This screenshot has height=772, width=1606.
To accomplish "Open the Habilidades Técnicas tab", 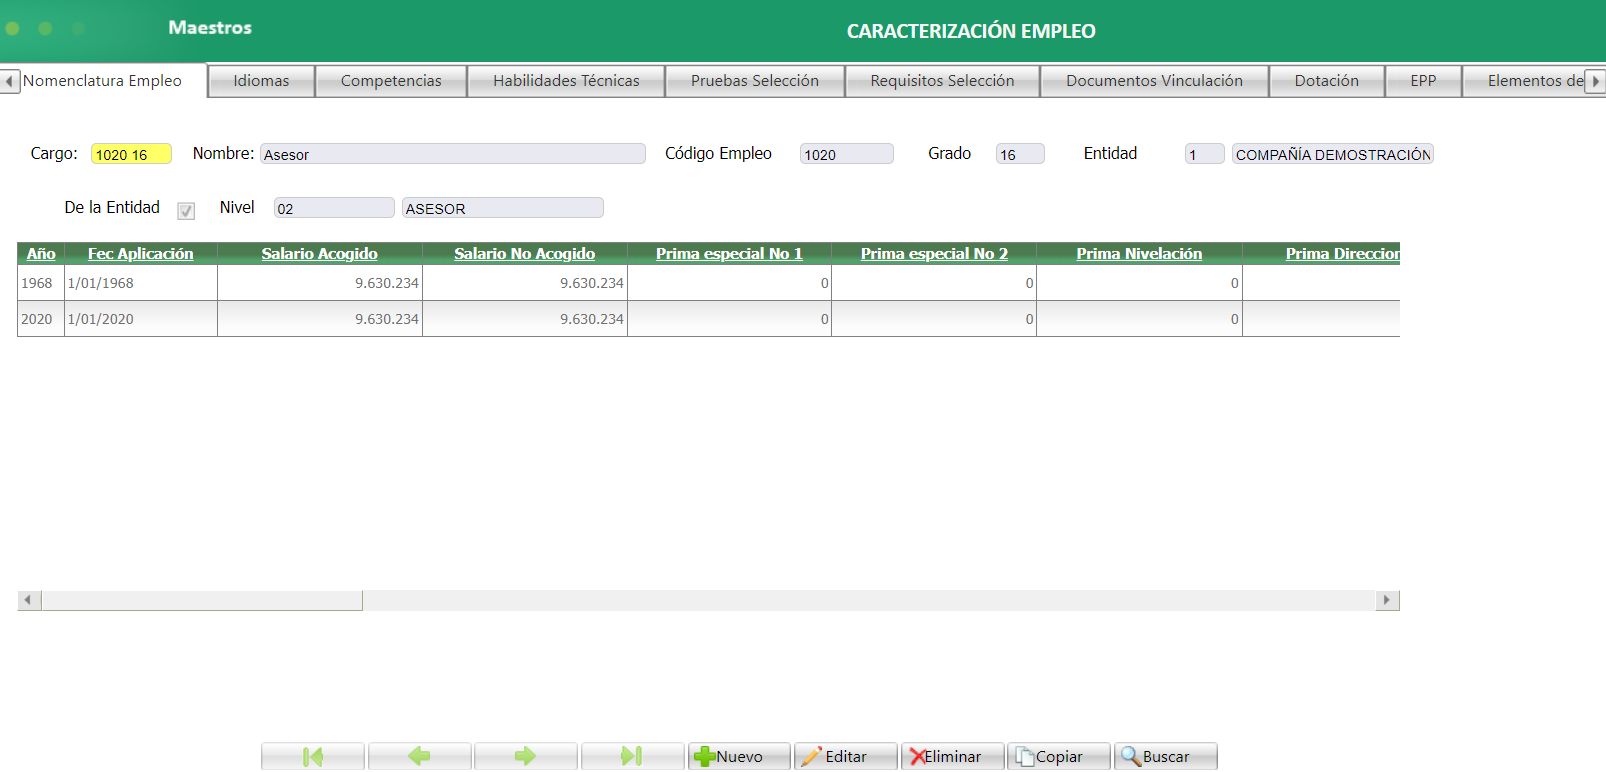I will 566,81.
